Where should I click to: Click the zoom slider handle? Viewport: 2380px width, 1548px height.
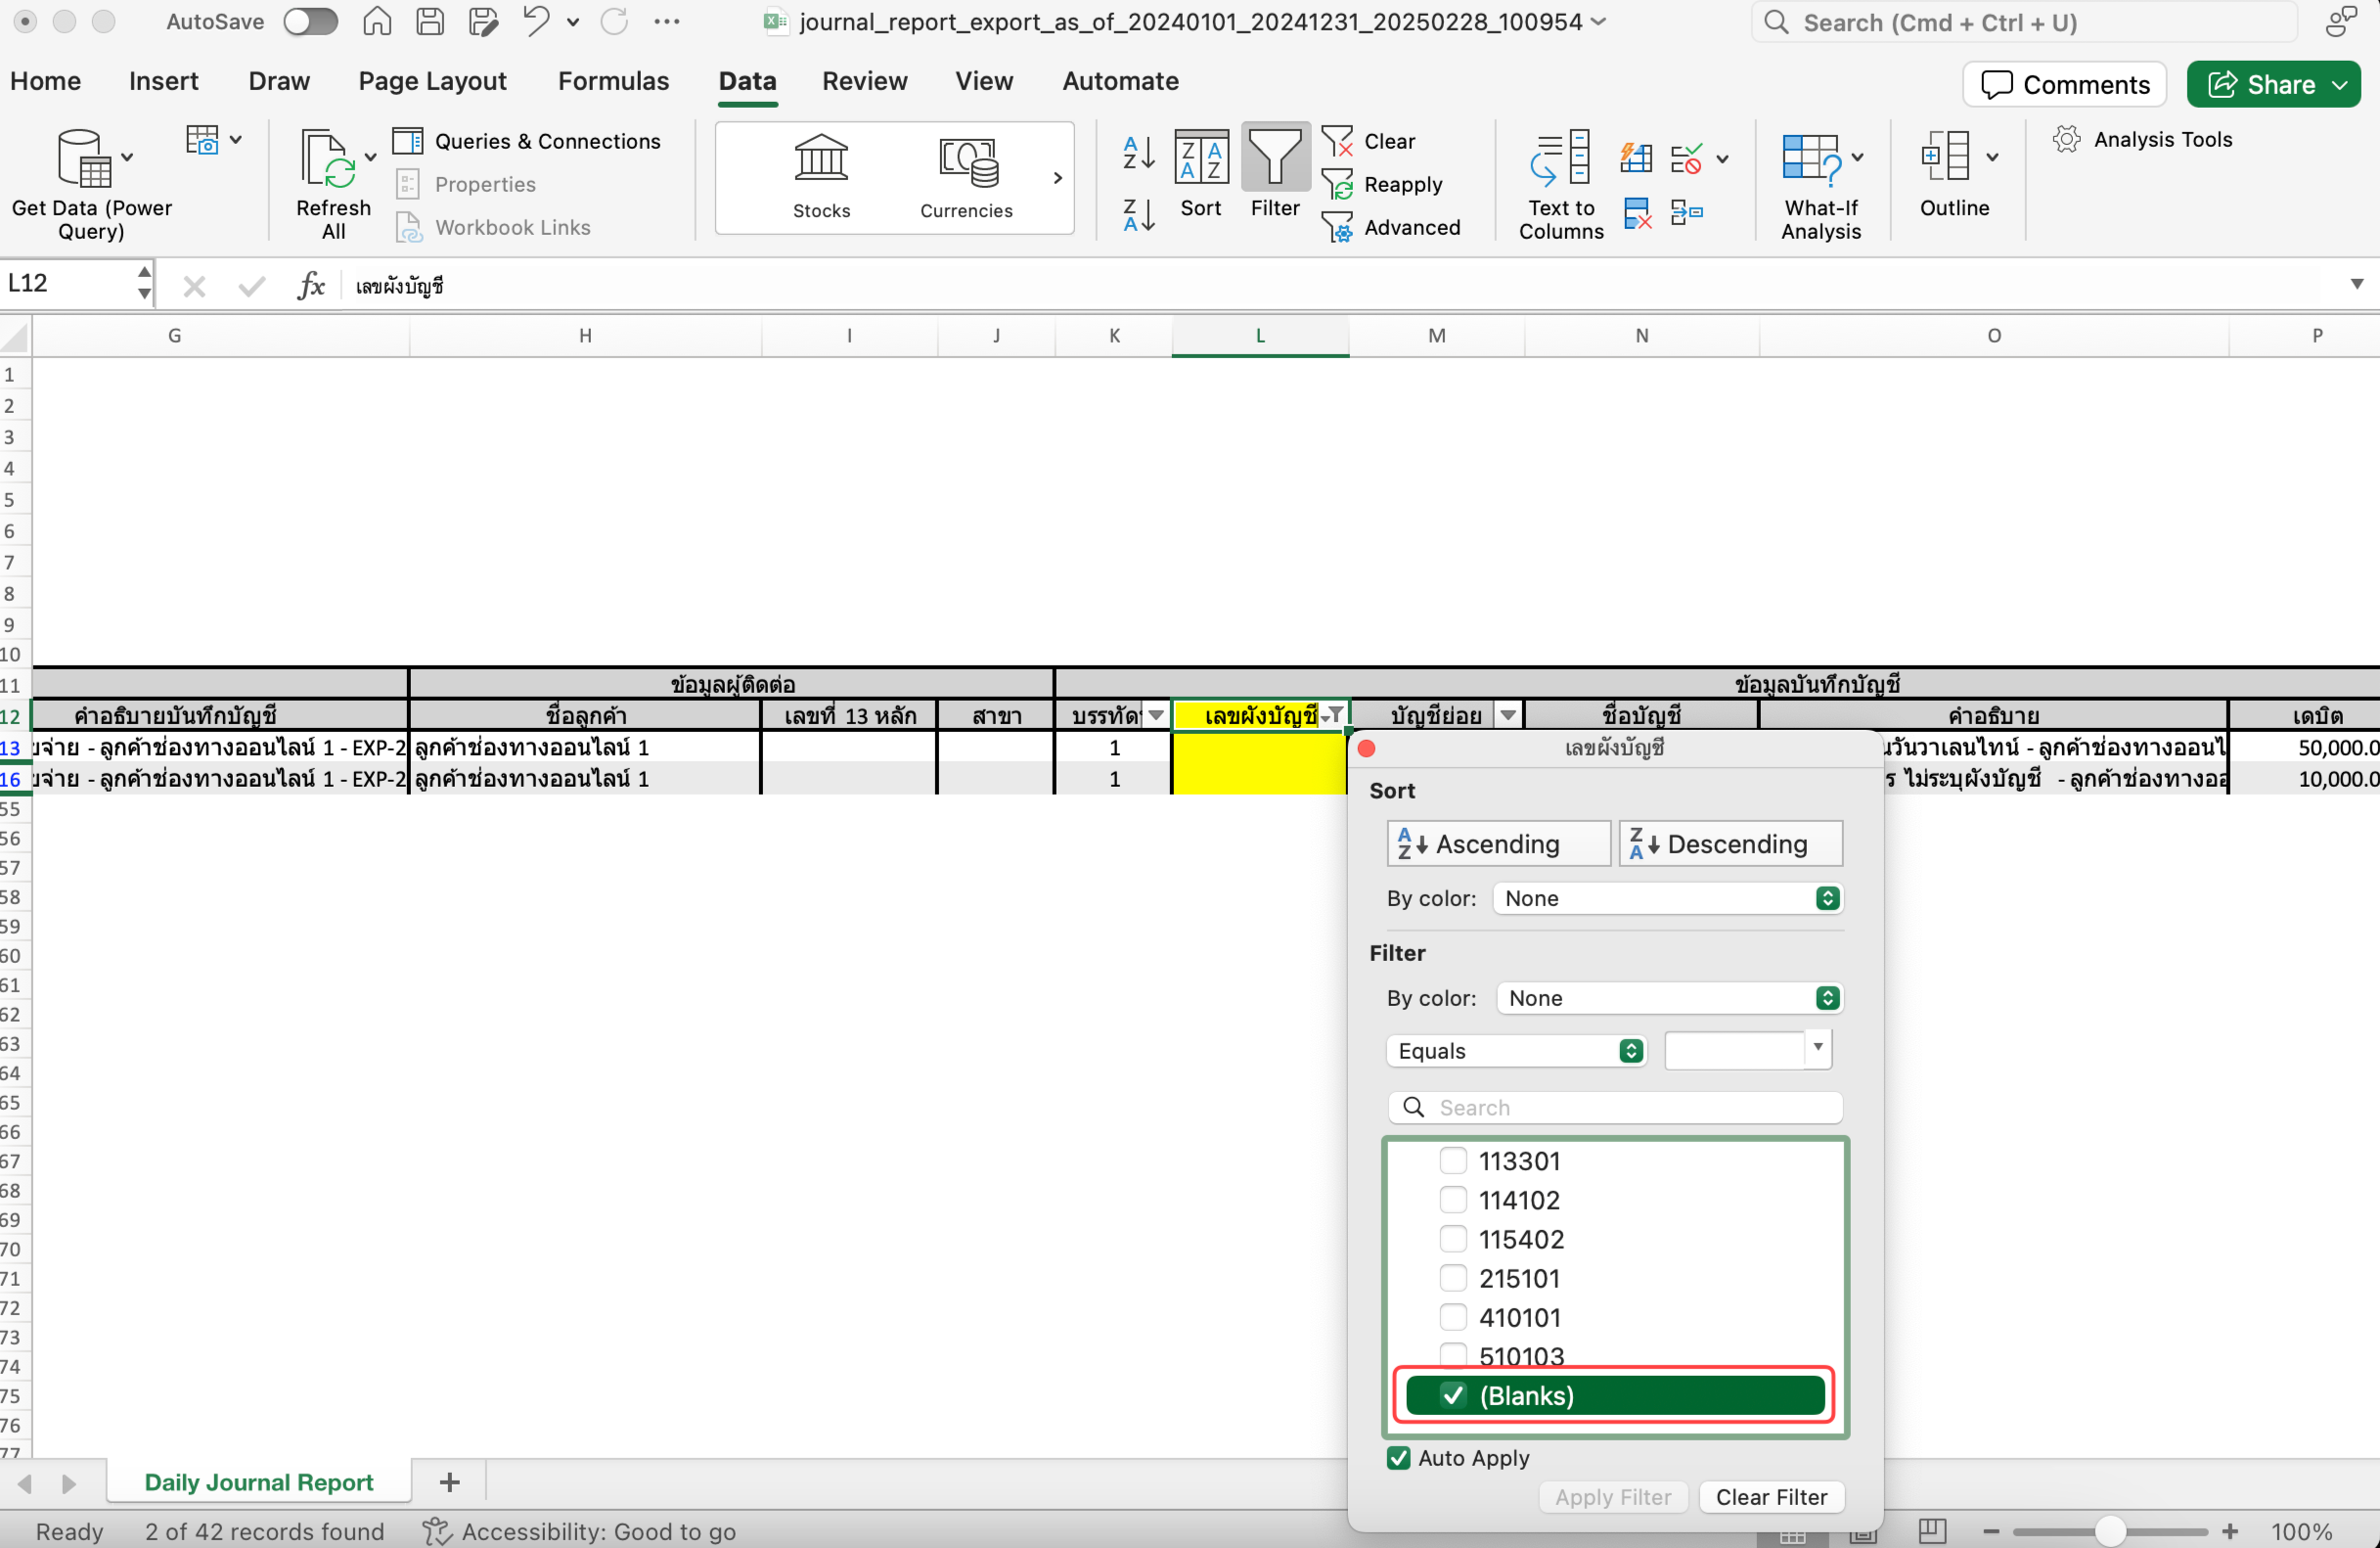(x=2109, y=1530)
